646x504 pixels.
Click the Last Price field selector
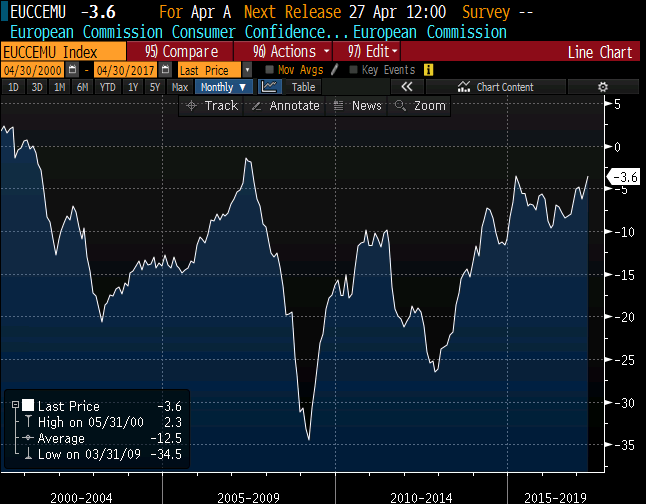[210, 70]
